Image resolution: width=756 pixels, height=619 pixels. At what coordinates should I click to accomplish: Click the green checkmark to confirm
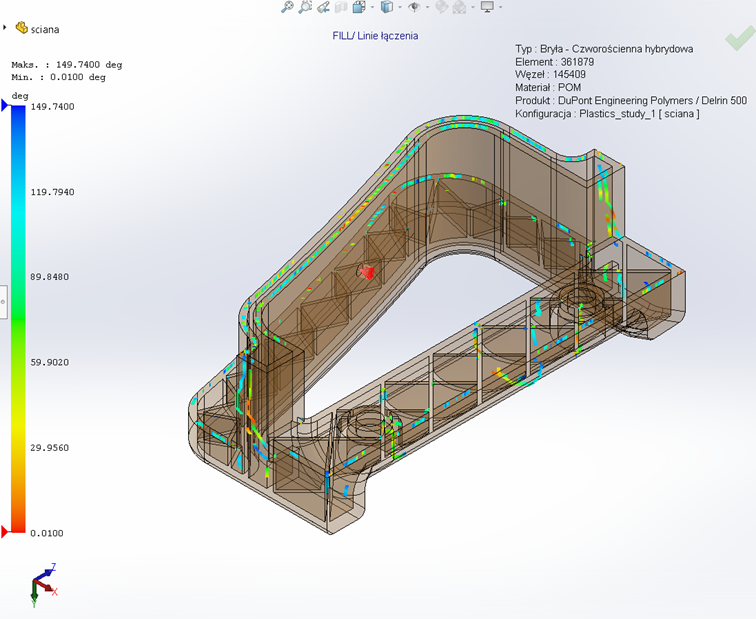740,38
